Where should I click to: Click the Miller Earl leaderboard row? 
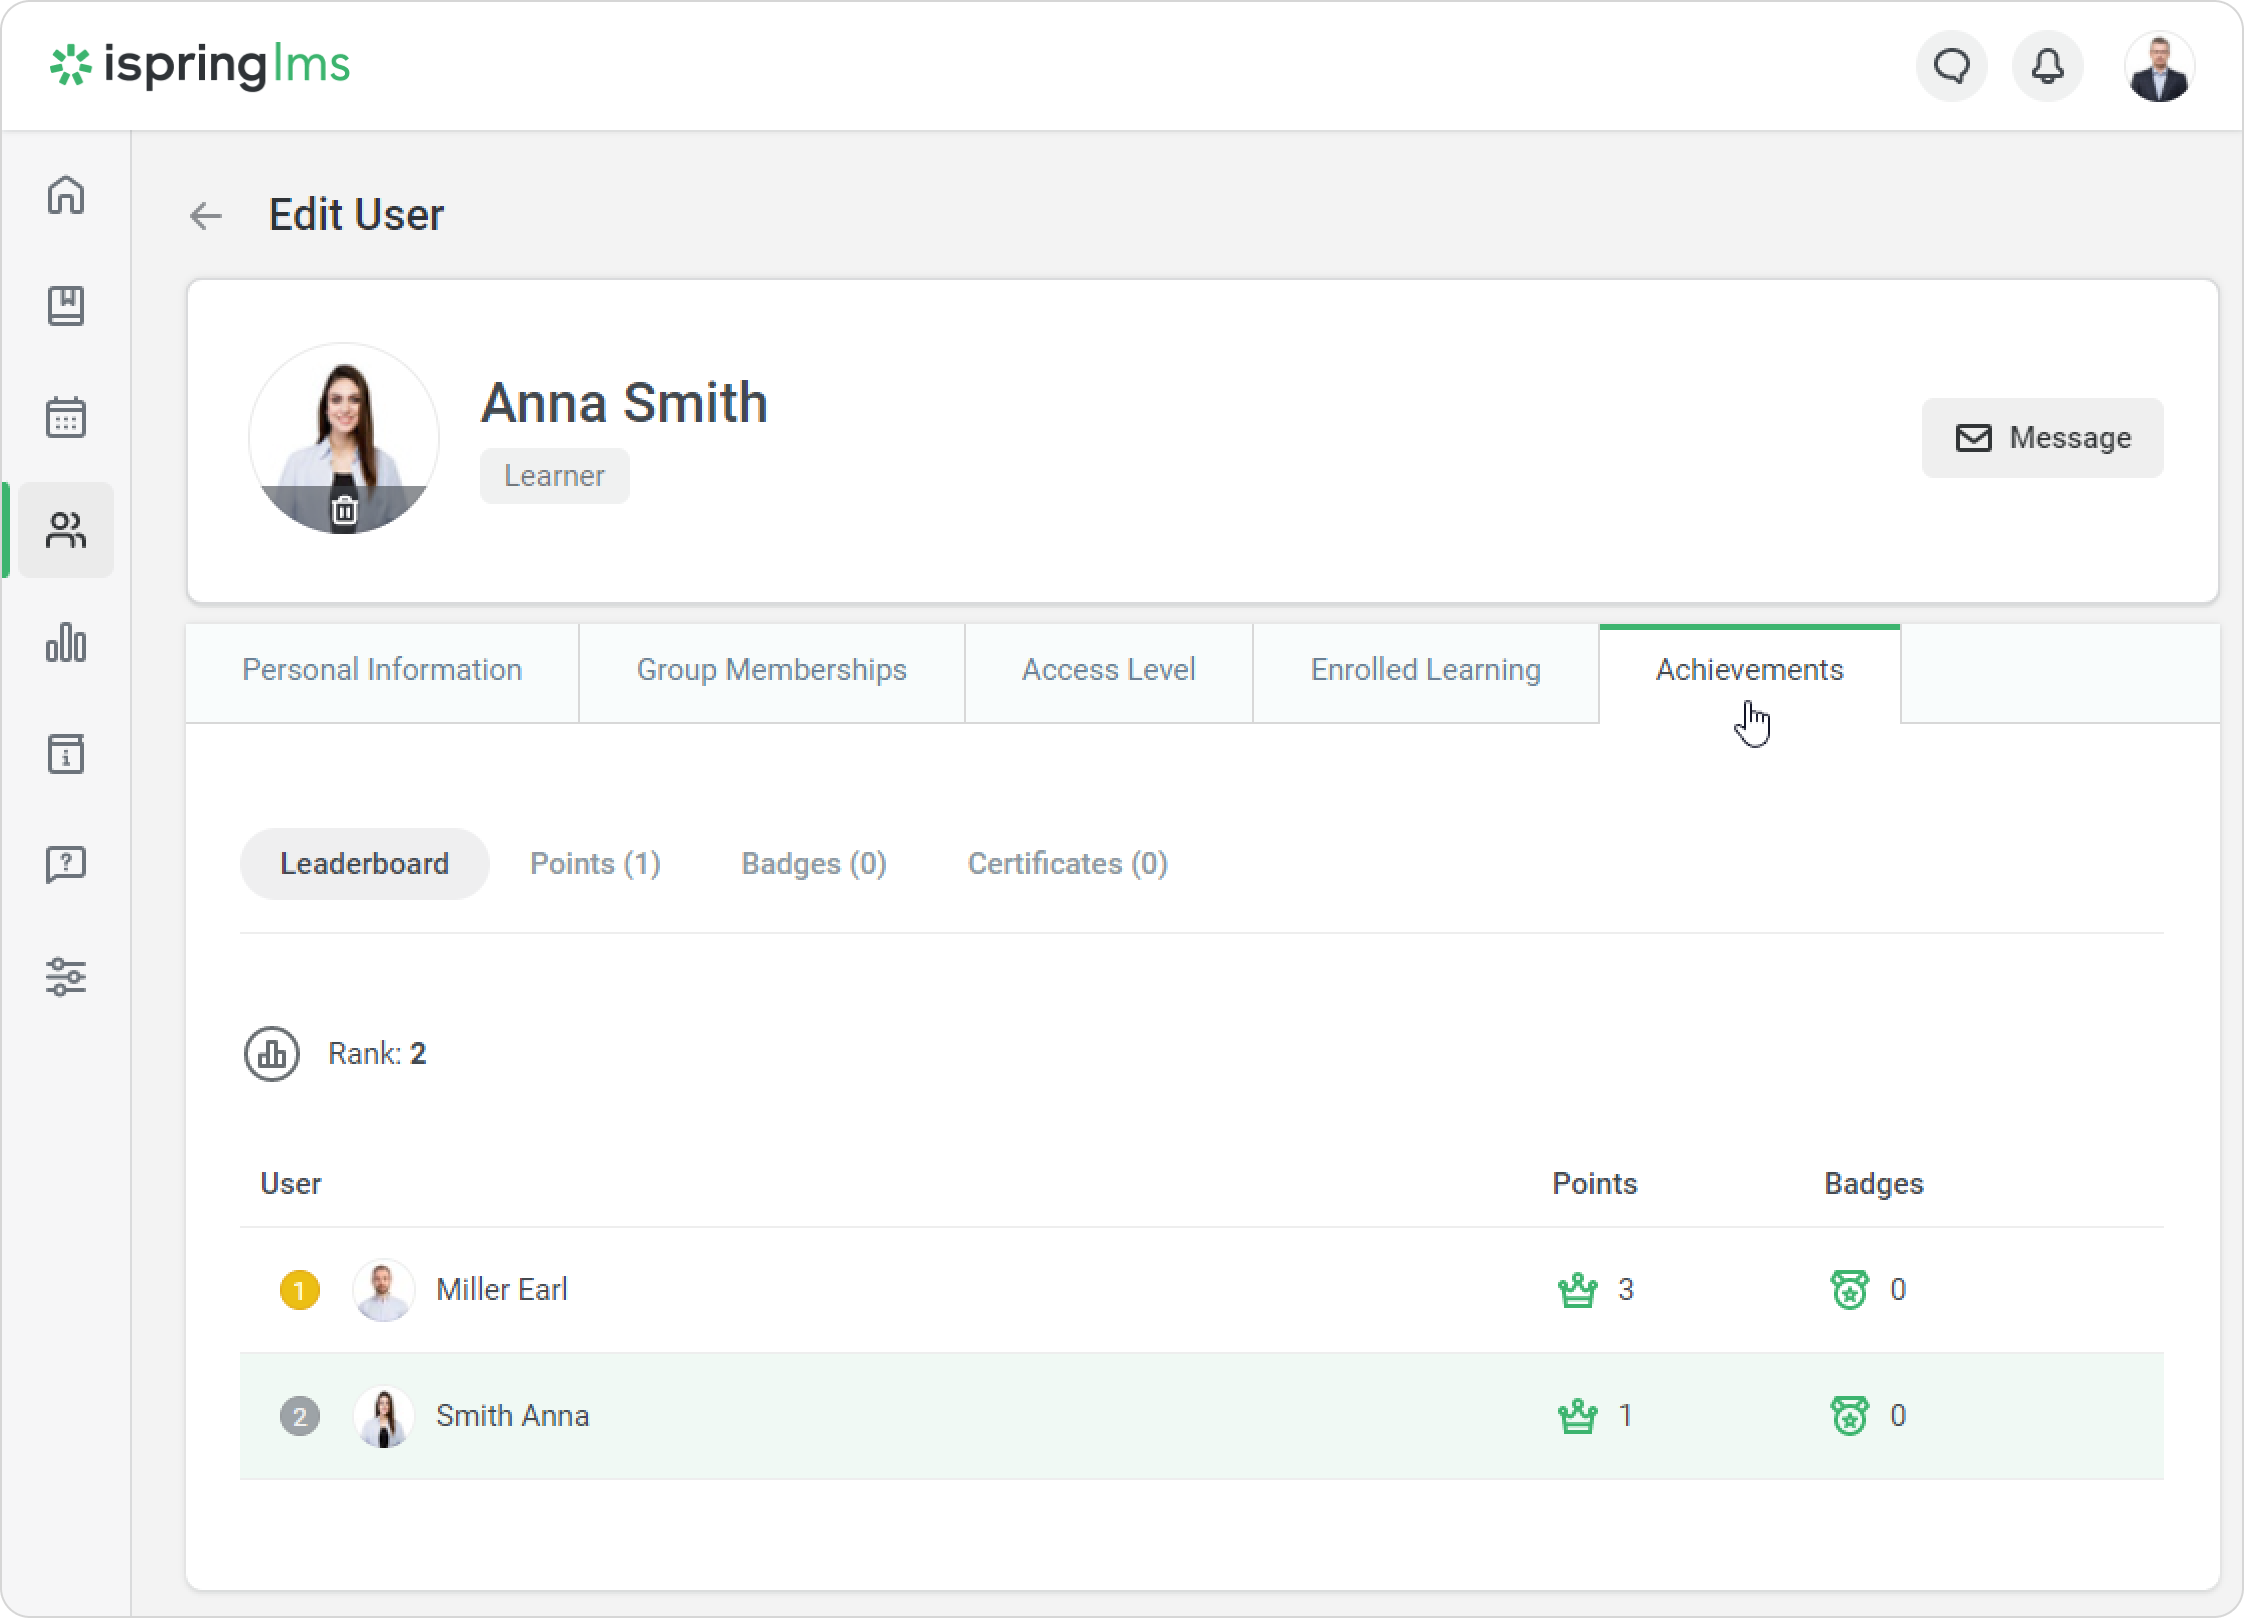click(x=501, y=1290)
